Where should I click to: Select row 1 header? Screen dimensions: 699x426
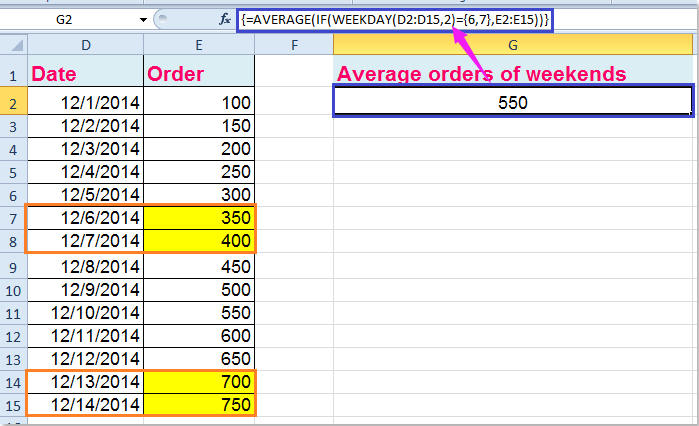tap(14, 73)
